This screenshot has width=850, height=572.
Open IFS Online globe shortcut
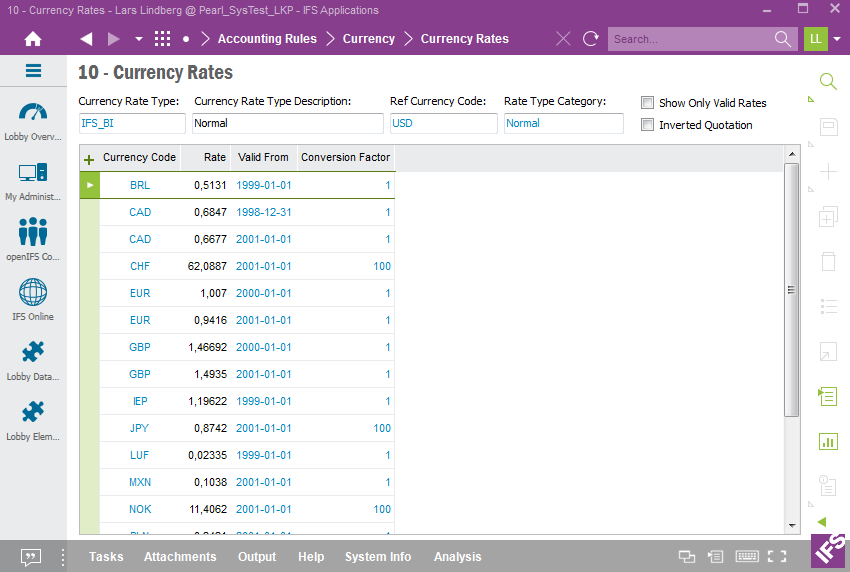point(33,300)
